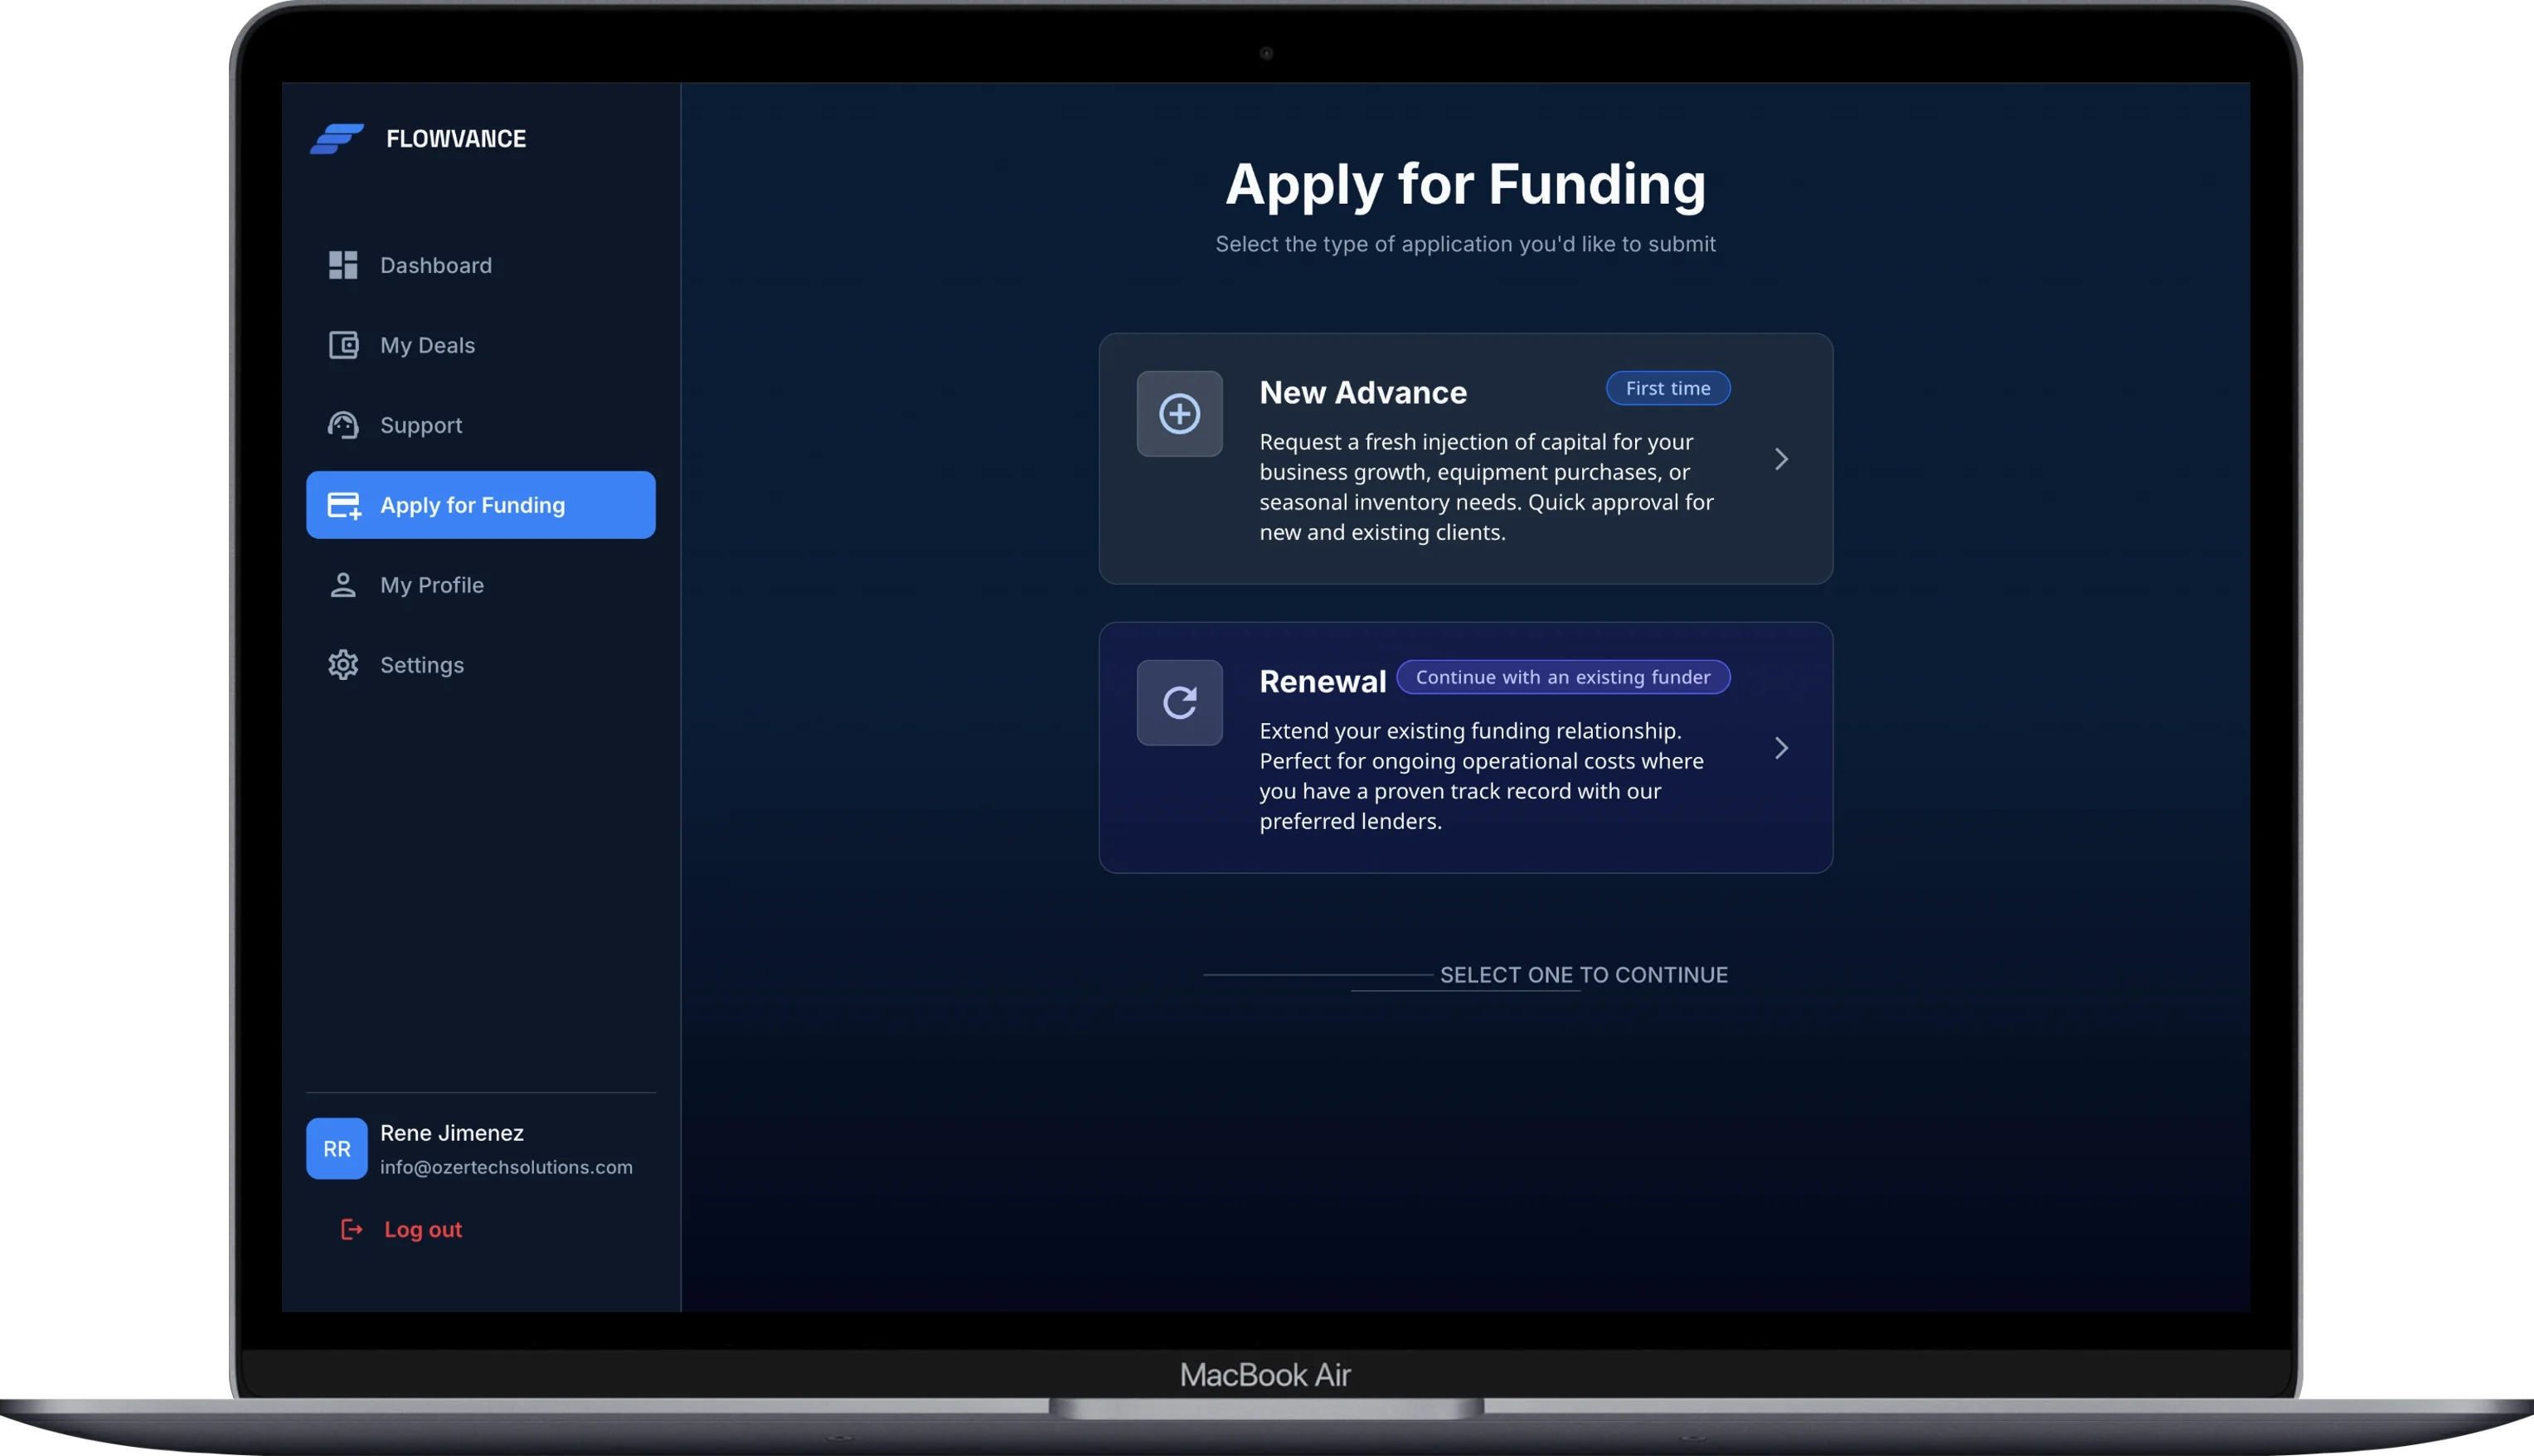This screenshot has width=2534, height=1456.
Task: Click the Renewal description paragraph
Action: tap(1482, 776)
